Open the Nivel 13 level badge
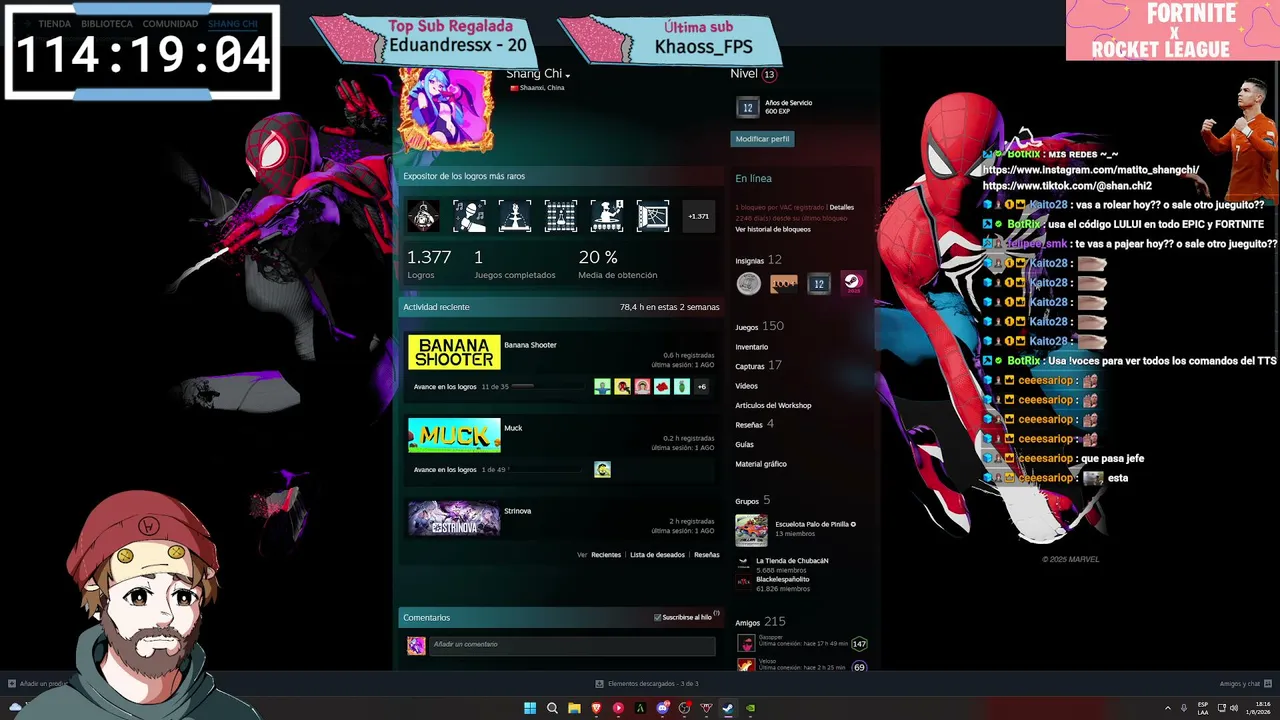Viewport: 1280px width, 720px height. [x=768, y=74]
